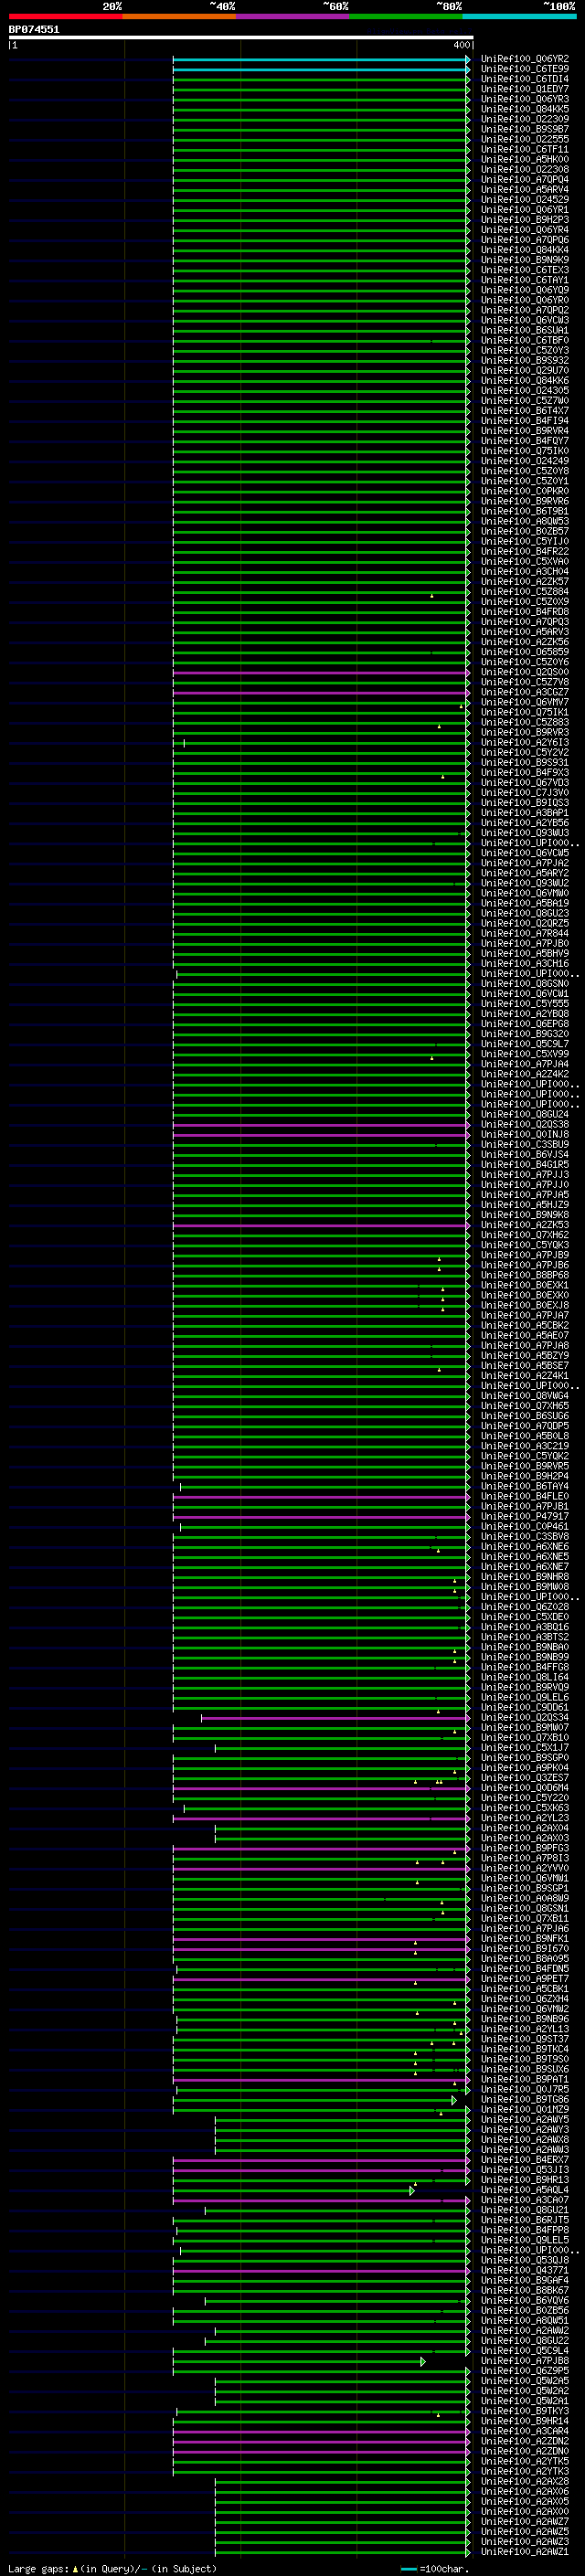Click the UniRef100_B6SUA1 label

(524, 330)
